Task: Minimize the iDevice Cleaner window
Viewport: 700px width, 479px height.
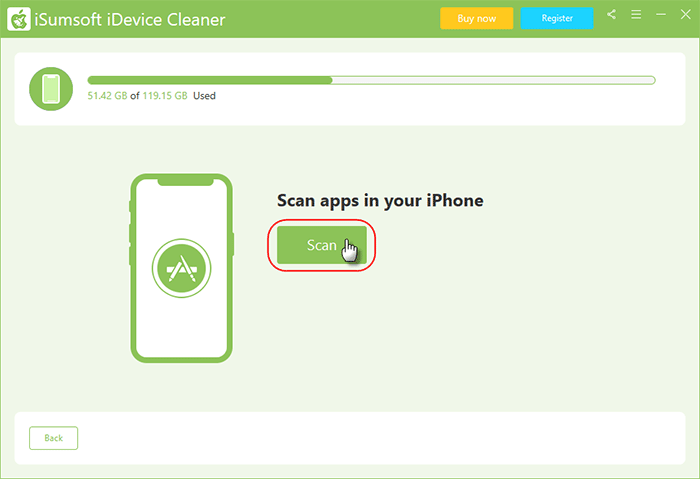Action: click(661, 15)
